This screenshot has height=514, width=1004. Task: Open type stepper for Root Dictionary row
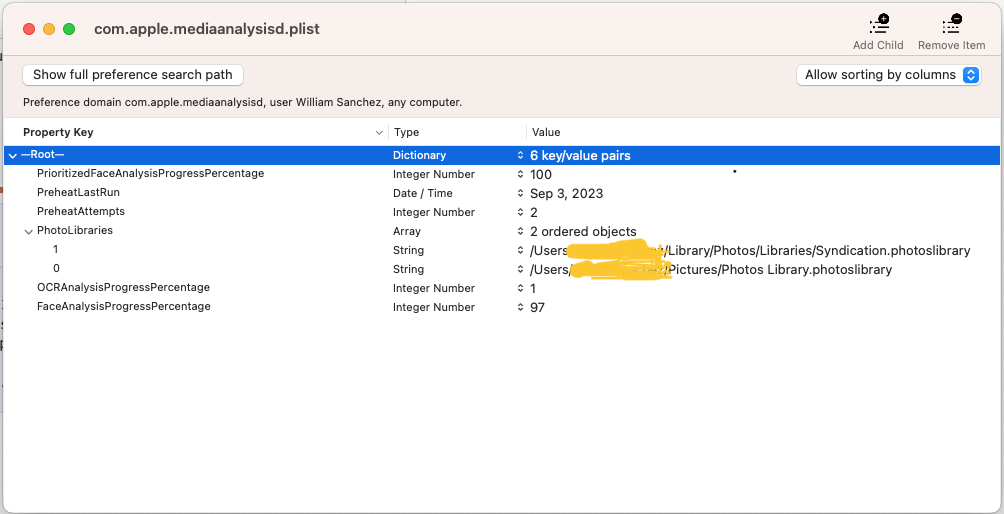(x=520, y=156)
